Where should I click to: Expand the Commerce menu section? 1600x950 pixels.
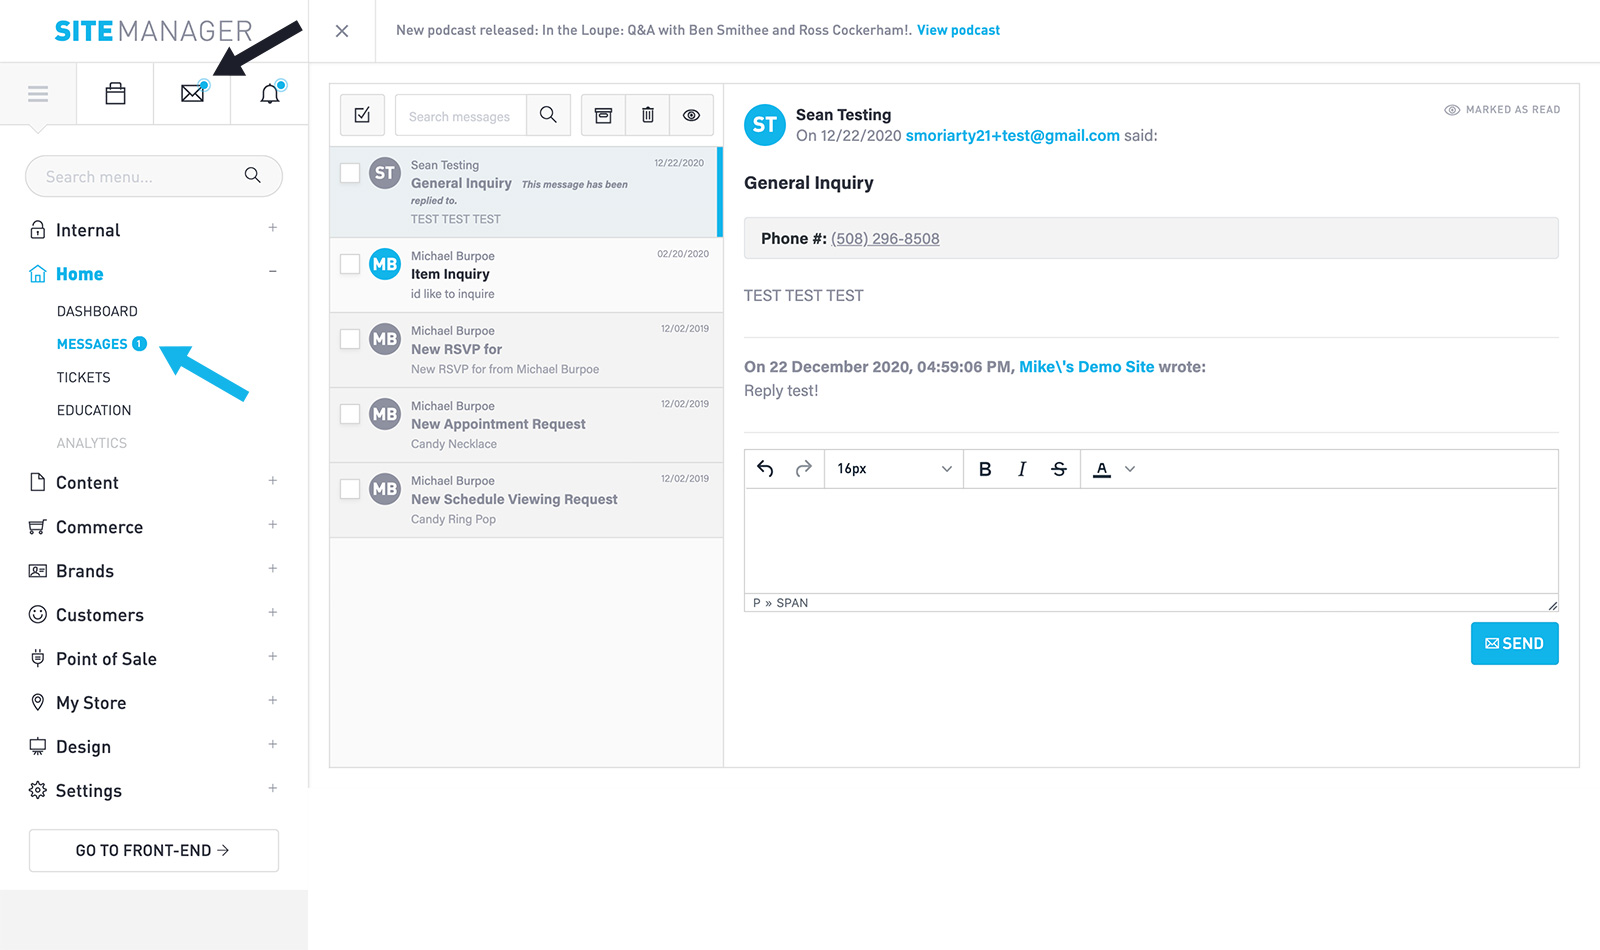pyautogui.click(x=272, y=525)
